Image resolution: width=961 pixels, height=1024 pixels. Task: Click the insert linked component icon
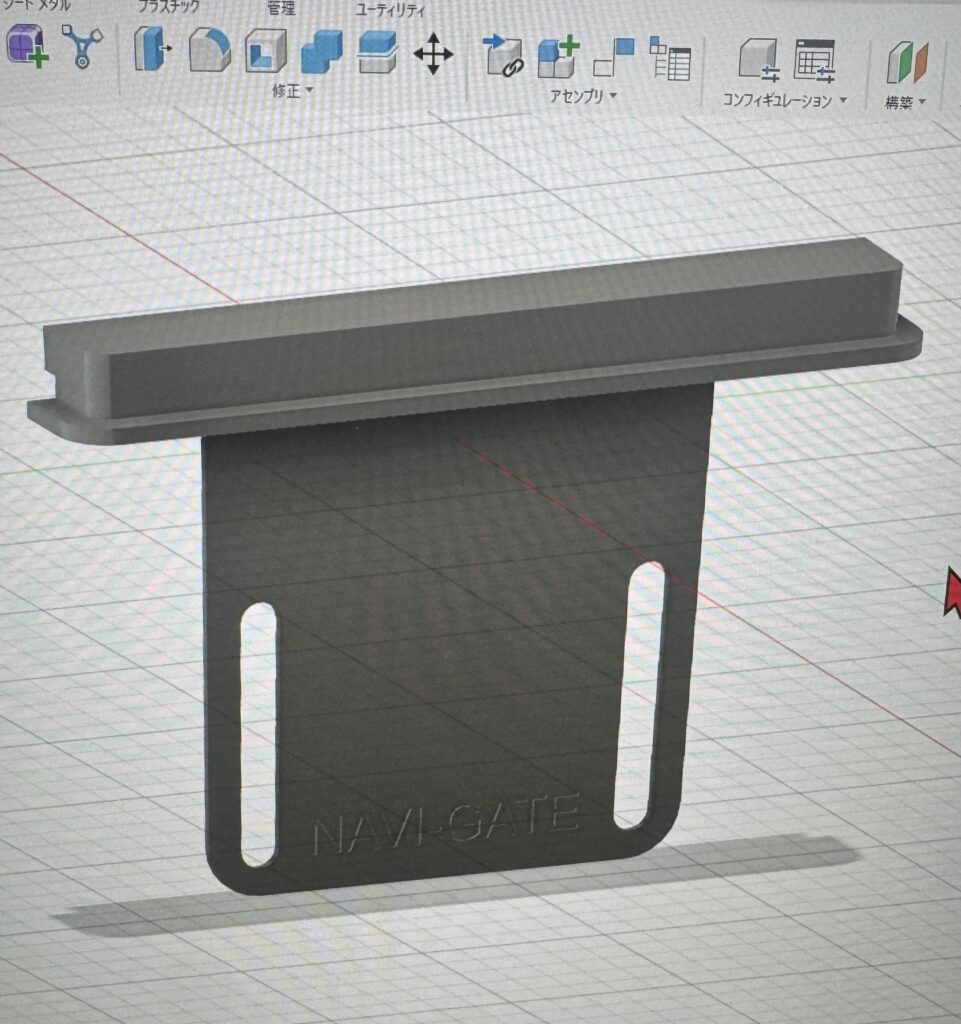pyautogui.click(x=503, y=55)
